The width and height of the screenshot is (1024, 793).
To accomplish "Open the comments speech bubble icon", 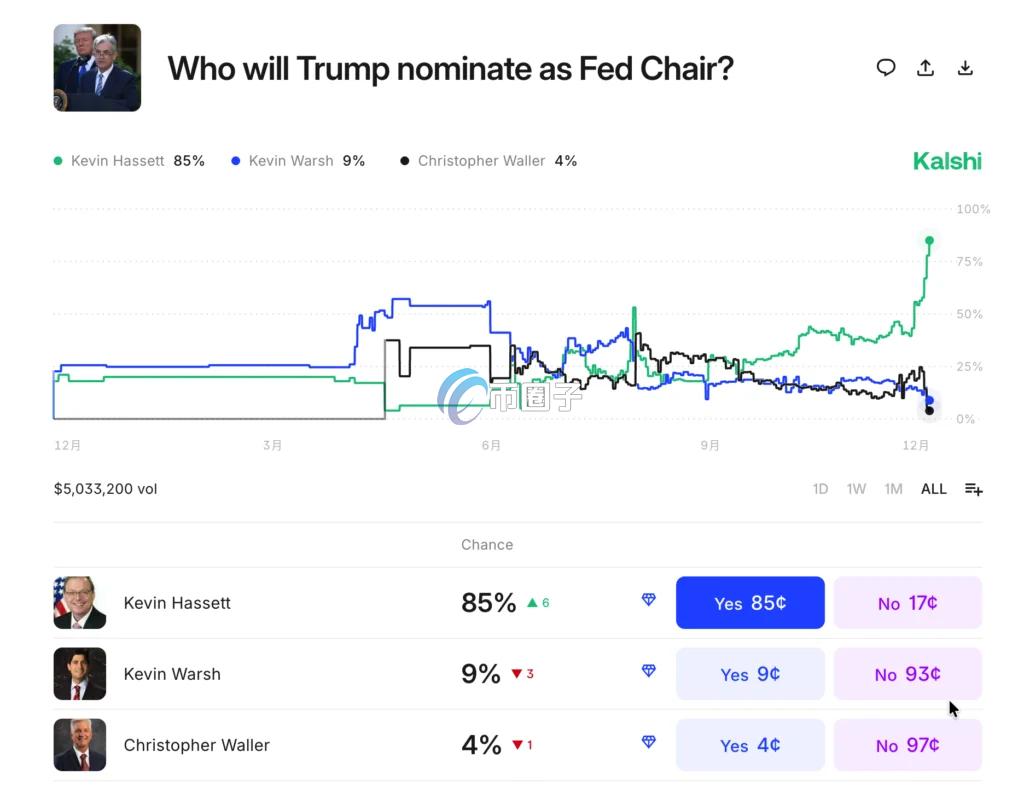I will pyautogui.click(x=886, y=68).
